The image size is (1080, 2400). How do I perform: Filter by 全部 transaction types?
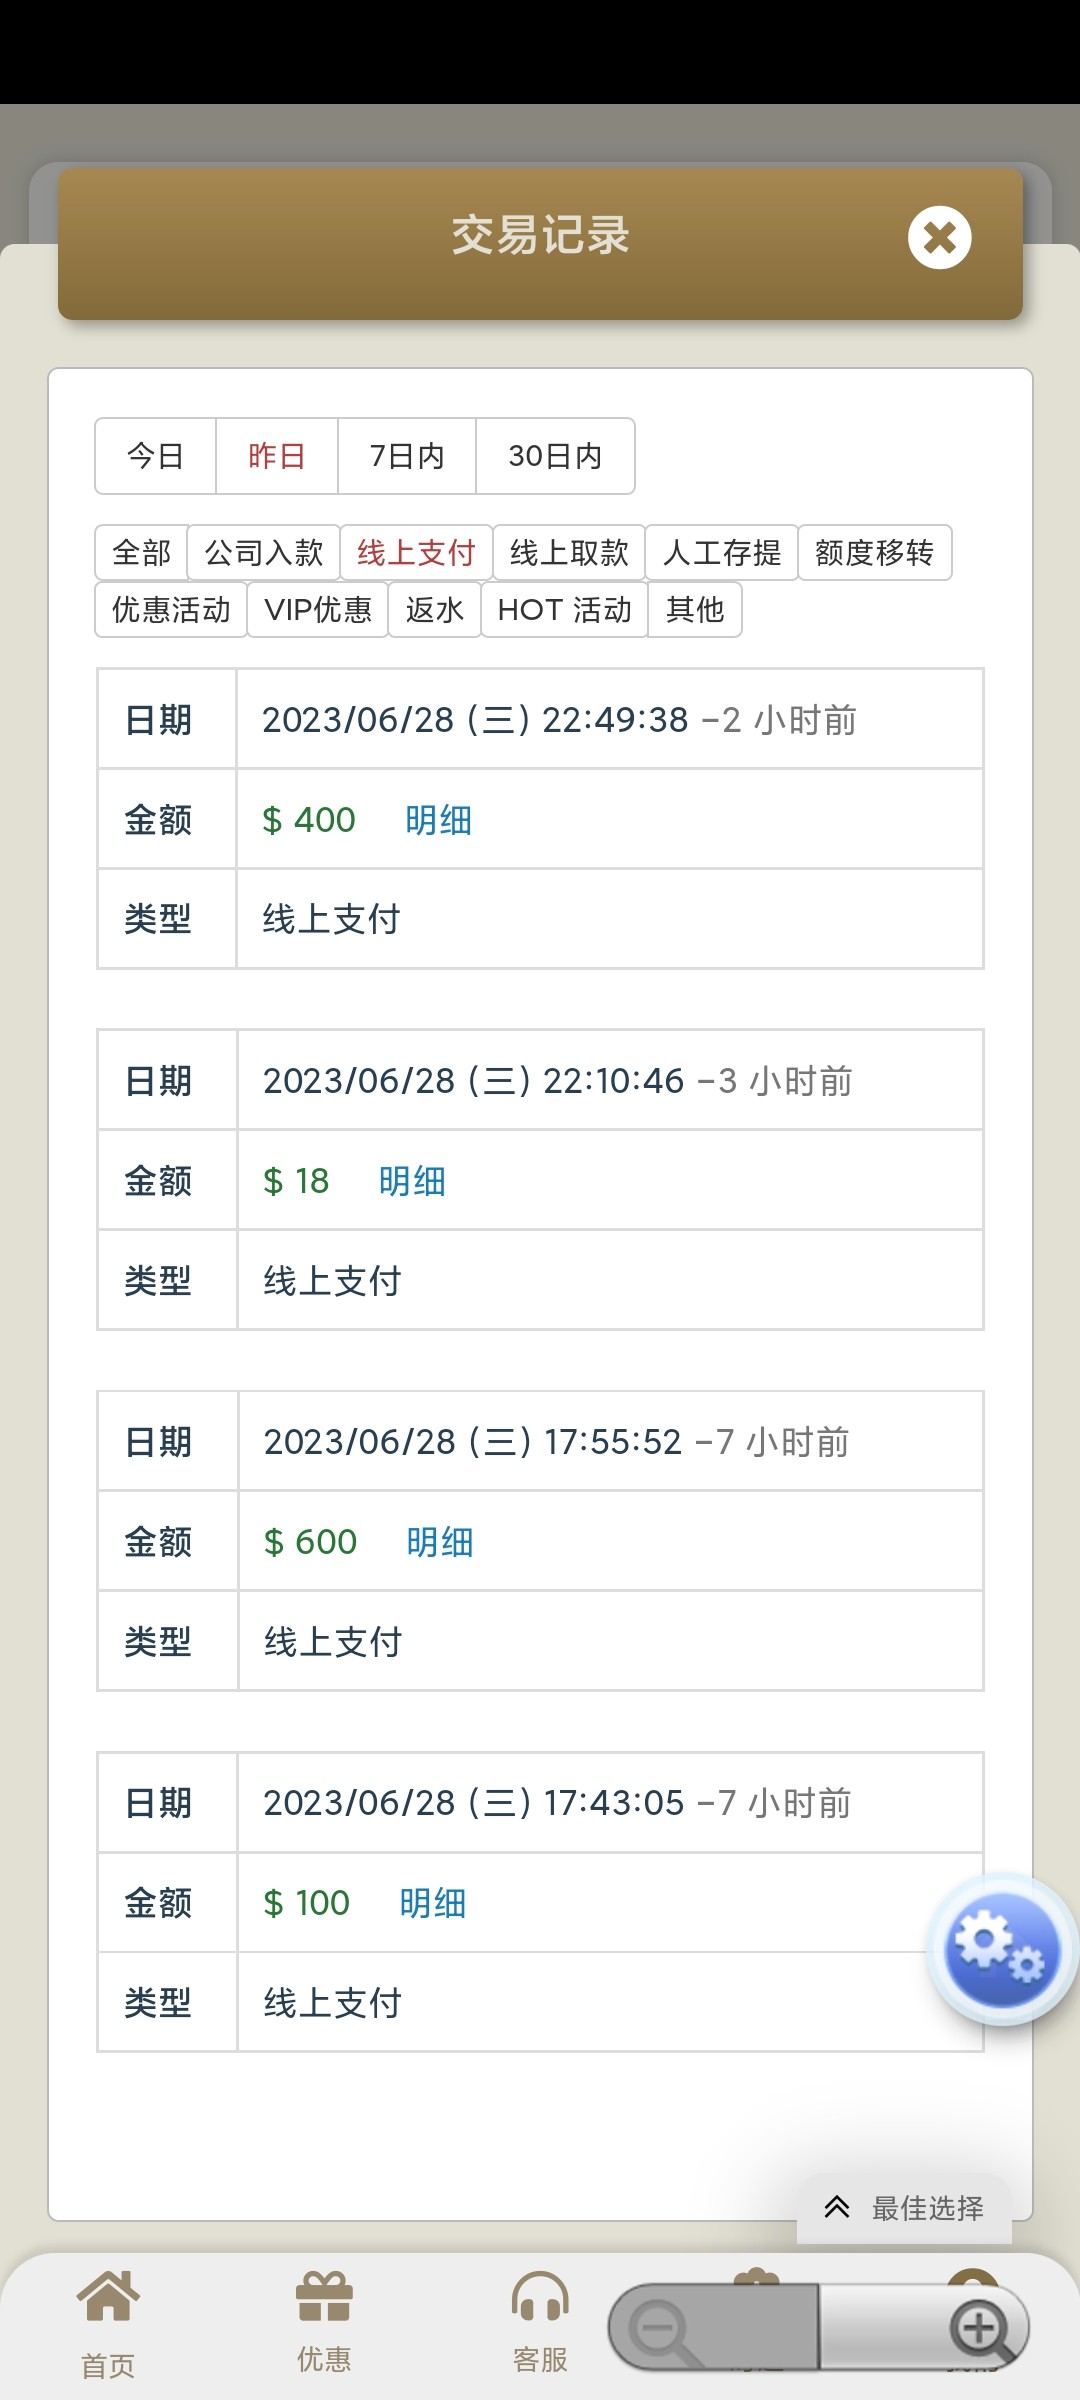coord(142,552)
